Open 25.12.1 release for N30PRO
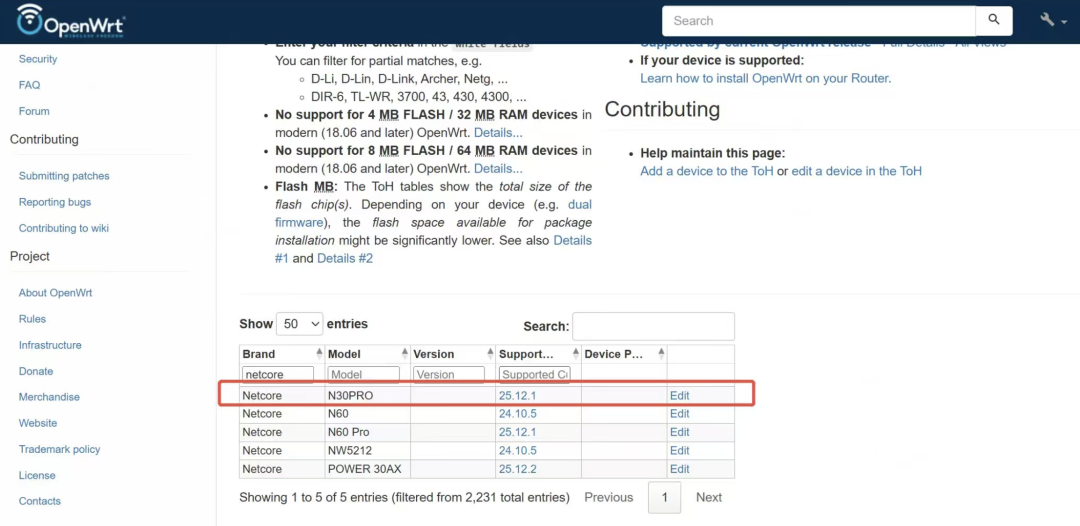This screenshot has width=1080, height=526. (517, 396)
